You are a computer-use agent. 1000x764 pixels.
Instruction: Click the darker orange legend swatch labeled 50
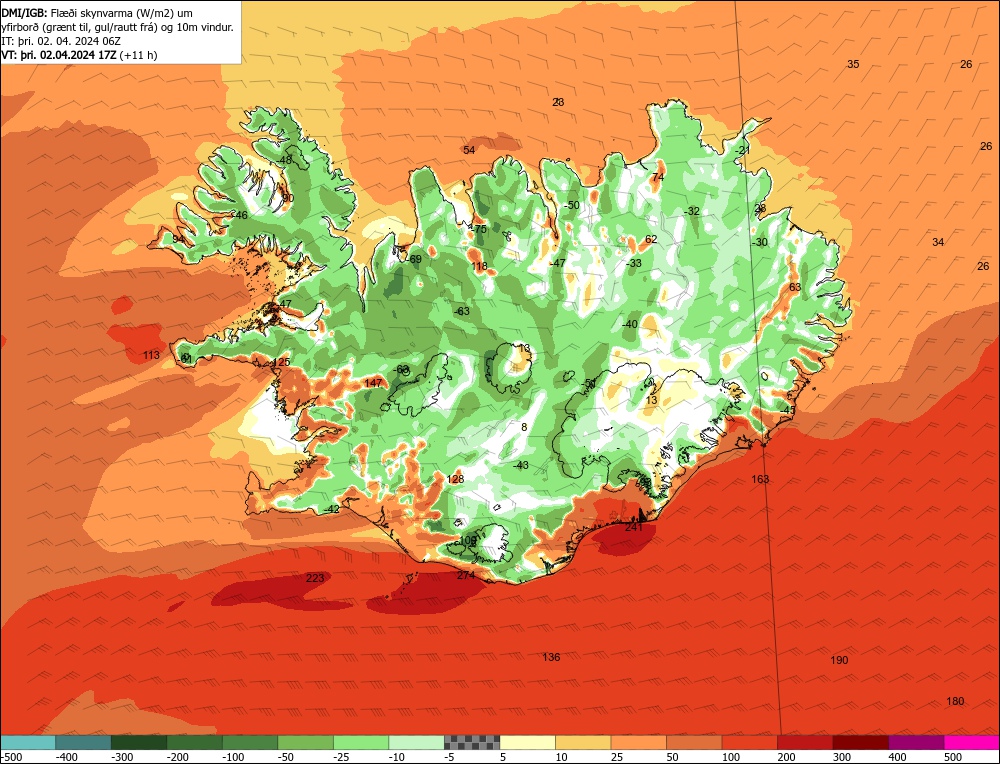point(694,742)
